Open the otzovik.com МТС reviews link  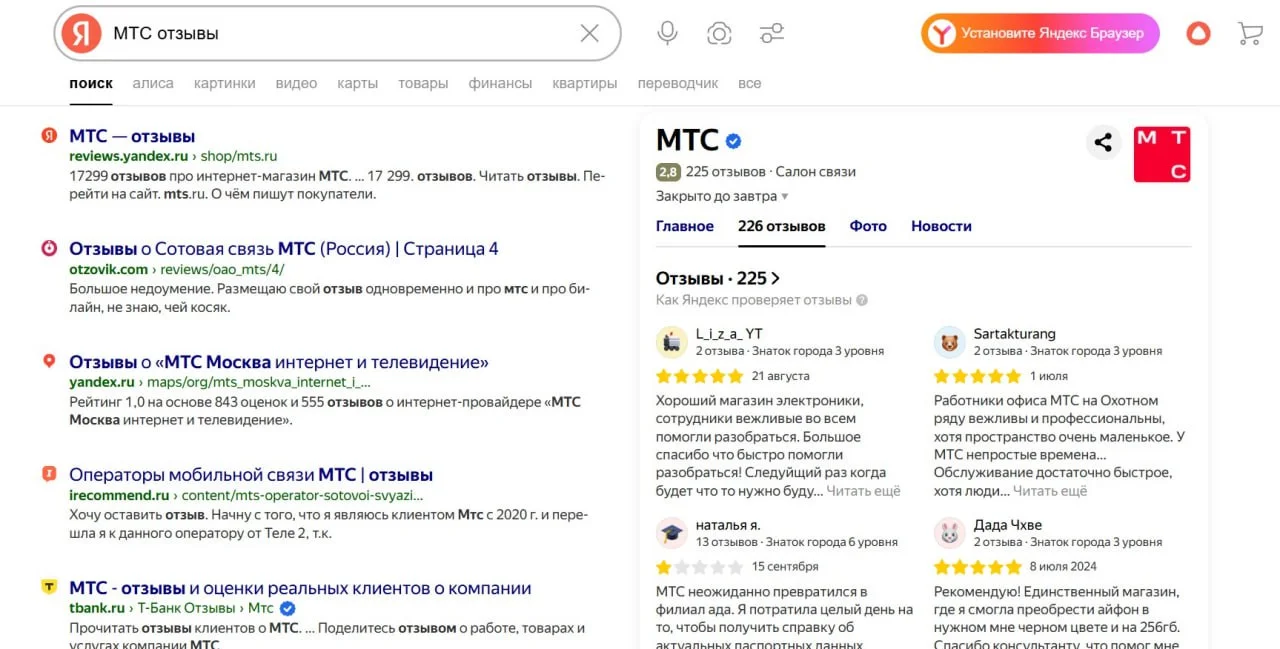283,248
